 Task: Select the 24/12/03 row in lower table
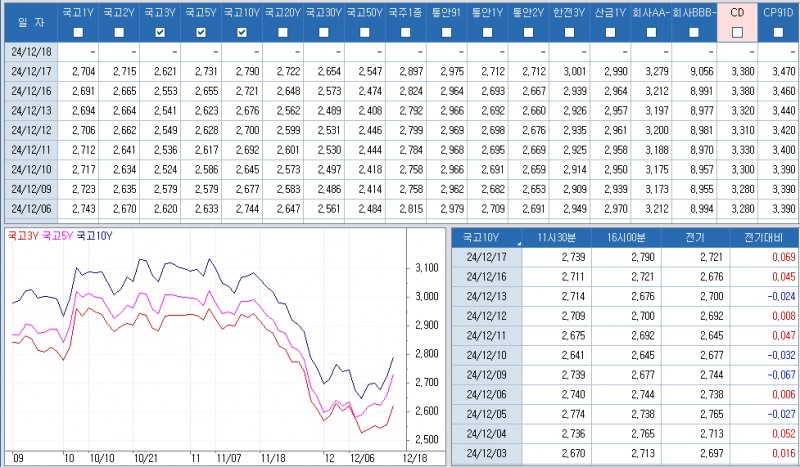click(x=486, y=452)
